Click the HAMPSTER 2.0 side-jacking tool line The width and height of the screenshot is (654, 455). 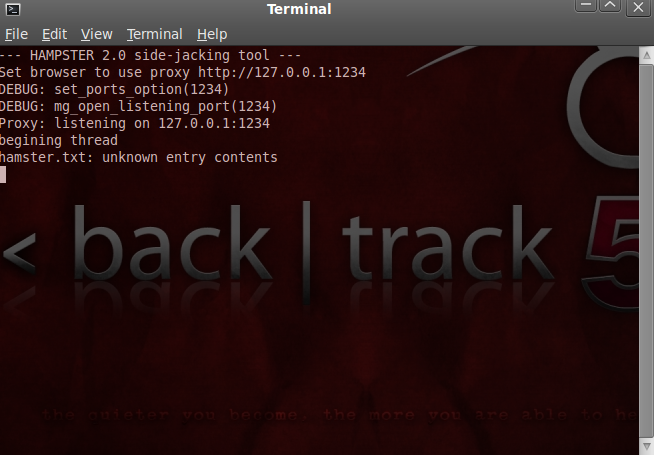[150, 55]
